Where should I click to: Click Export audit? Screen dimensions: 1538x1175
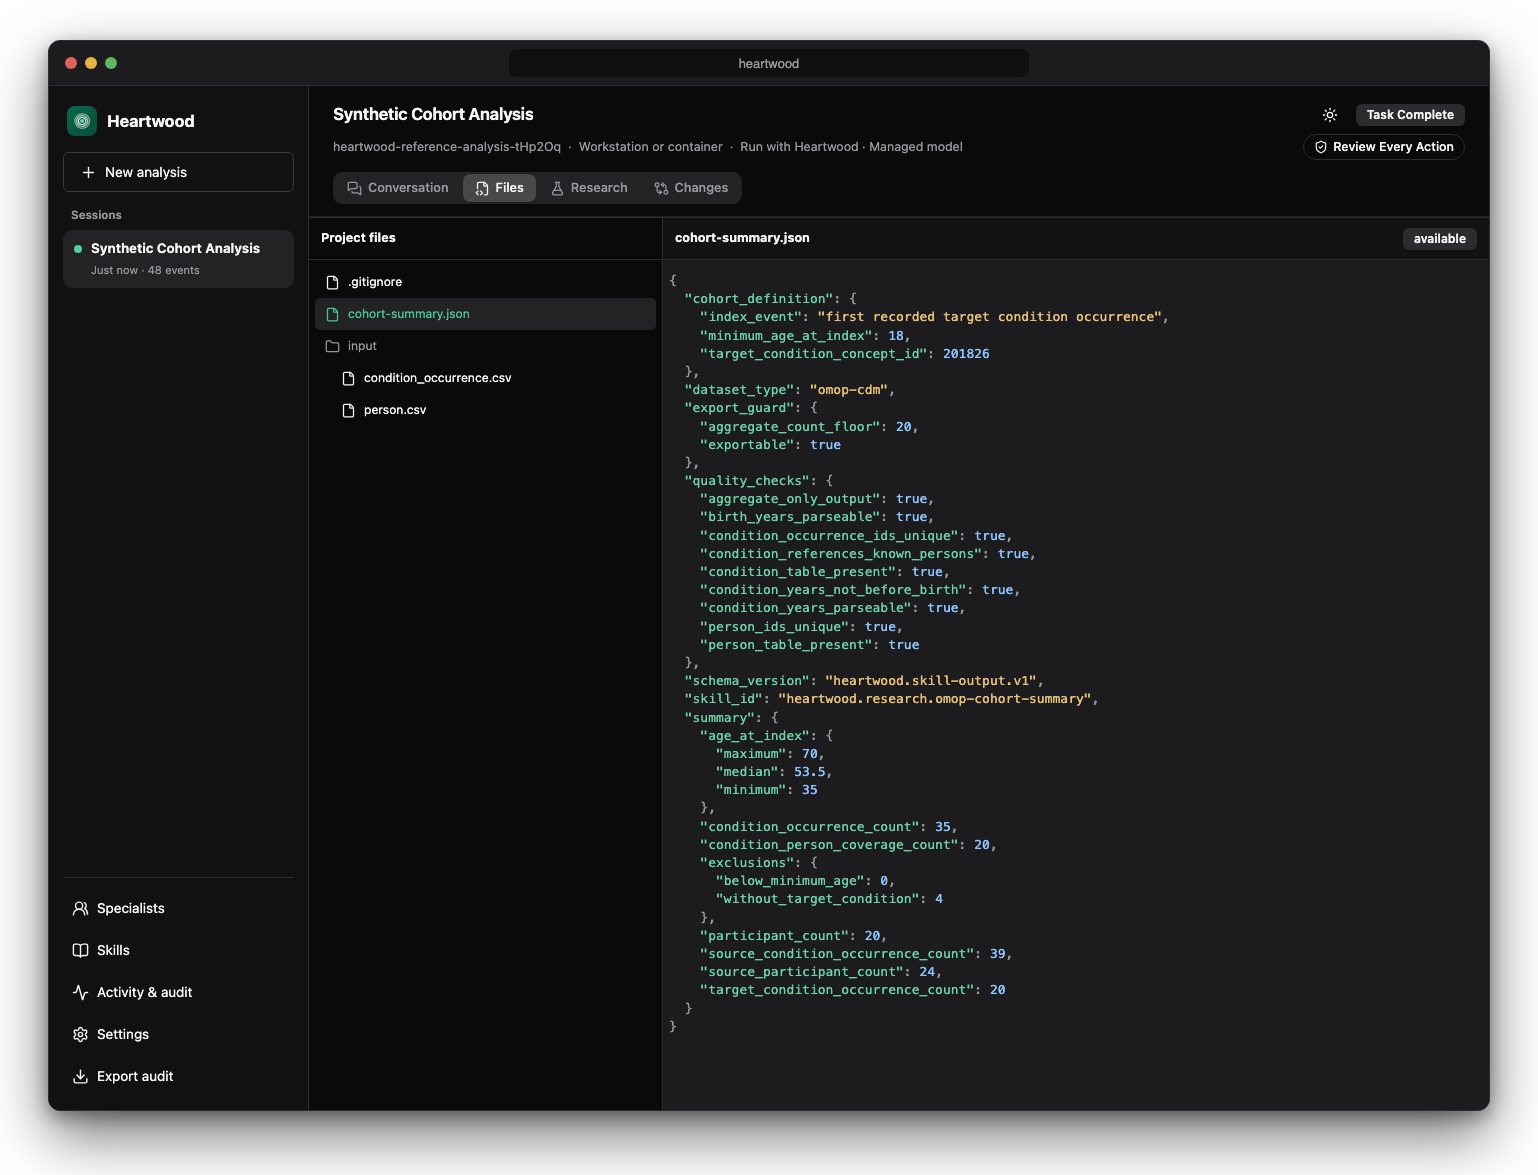pyautogui.click(x=178, y=1076)
